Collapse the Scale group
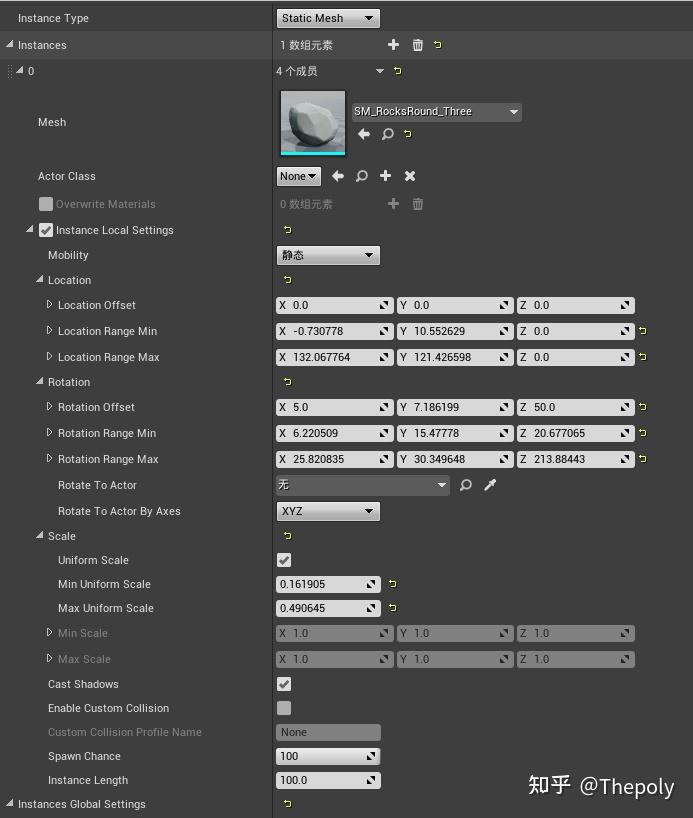This screenshot has width=693, height=818. click(40, 535)
